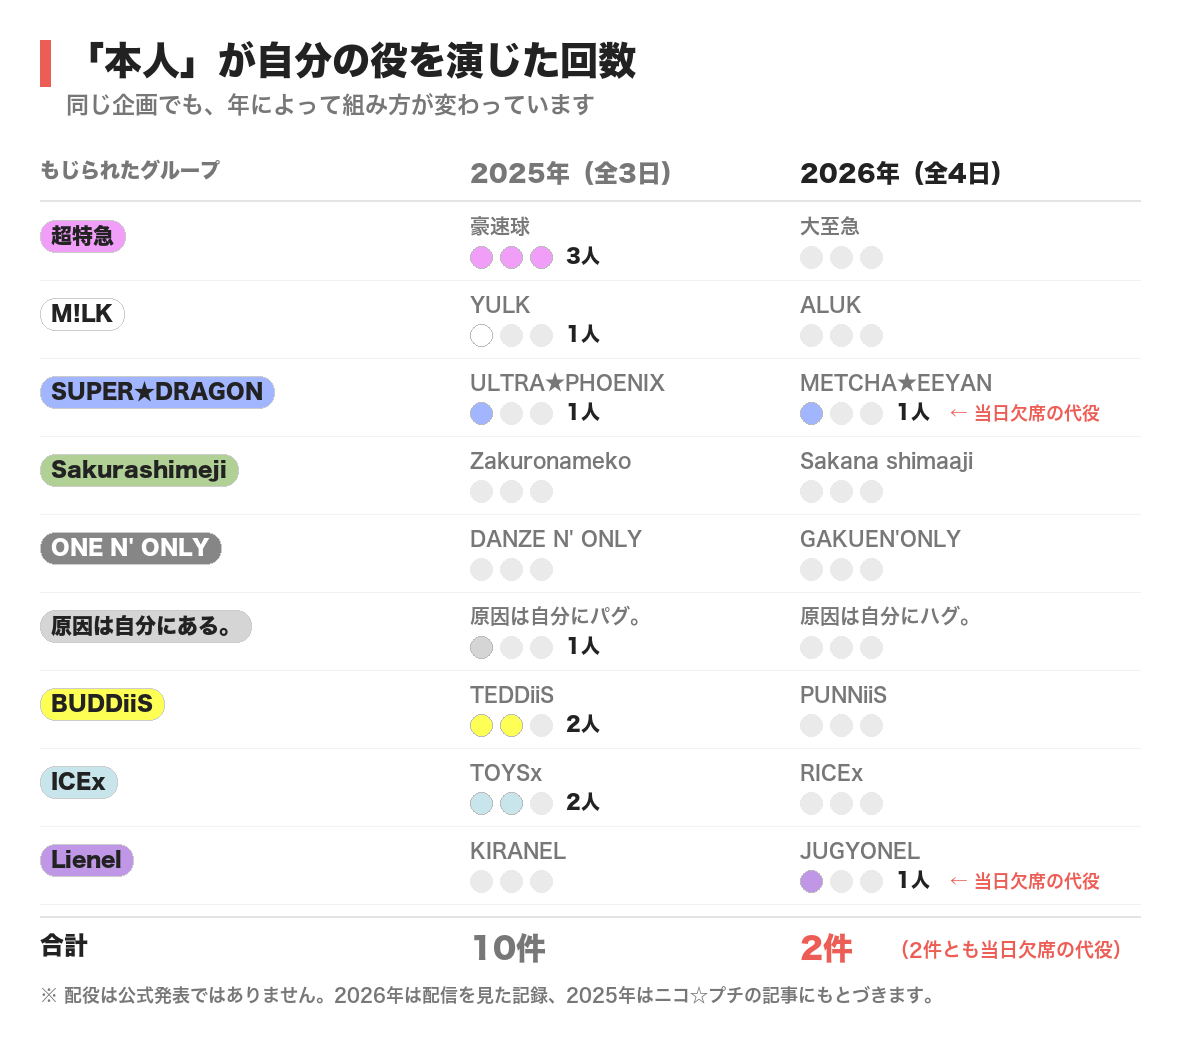Click the 2人 count under TOYSx
Image resolution: width=1180 pixels, height=1058 pixels.
583,802
